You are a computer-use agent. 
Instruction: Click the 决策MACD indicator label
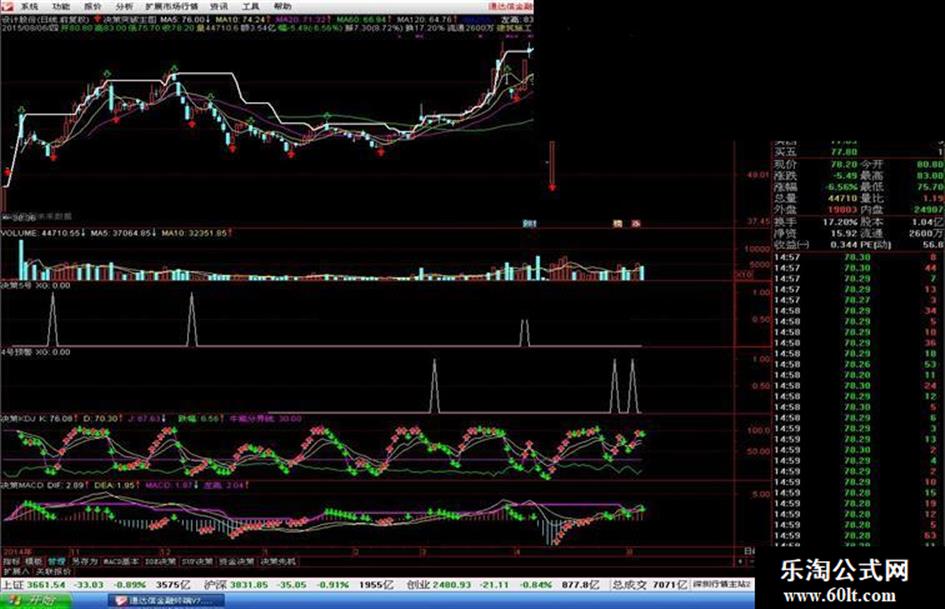tap(22, 485)
